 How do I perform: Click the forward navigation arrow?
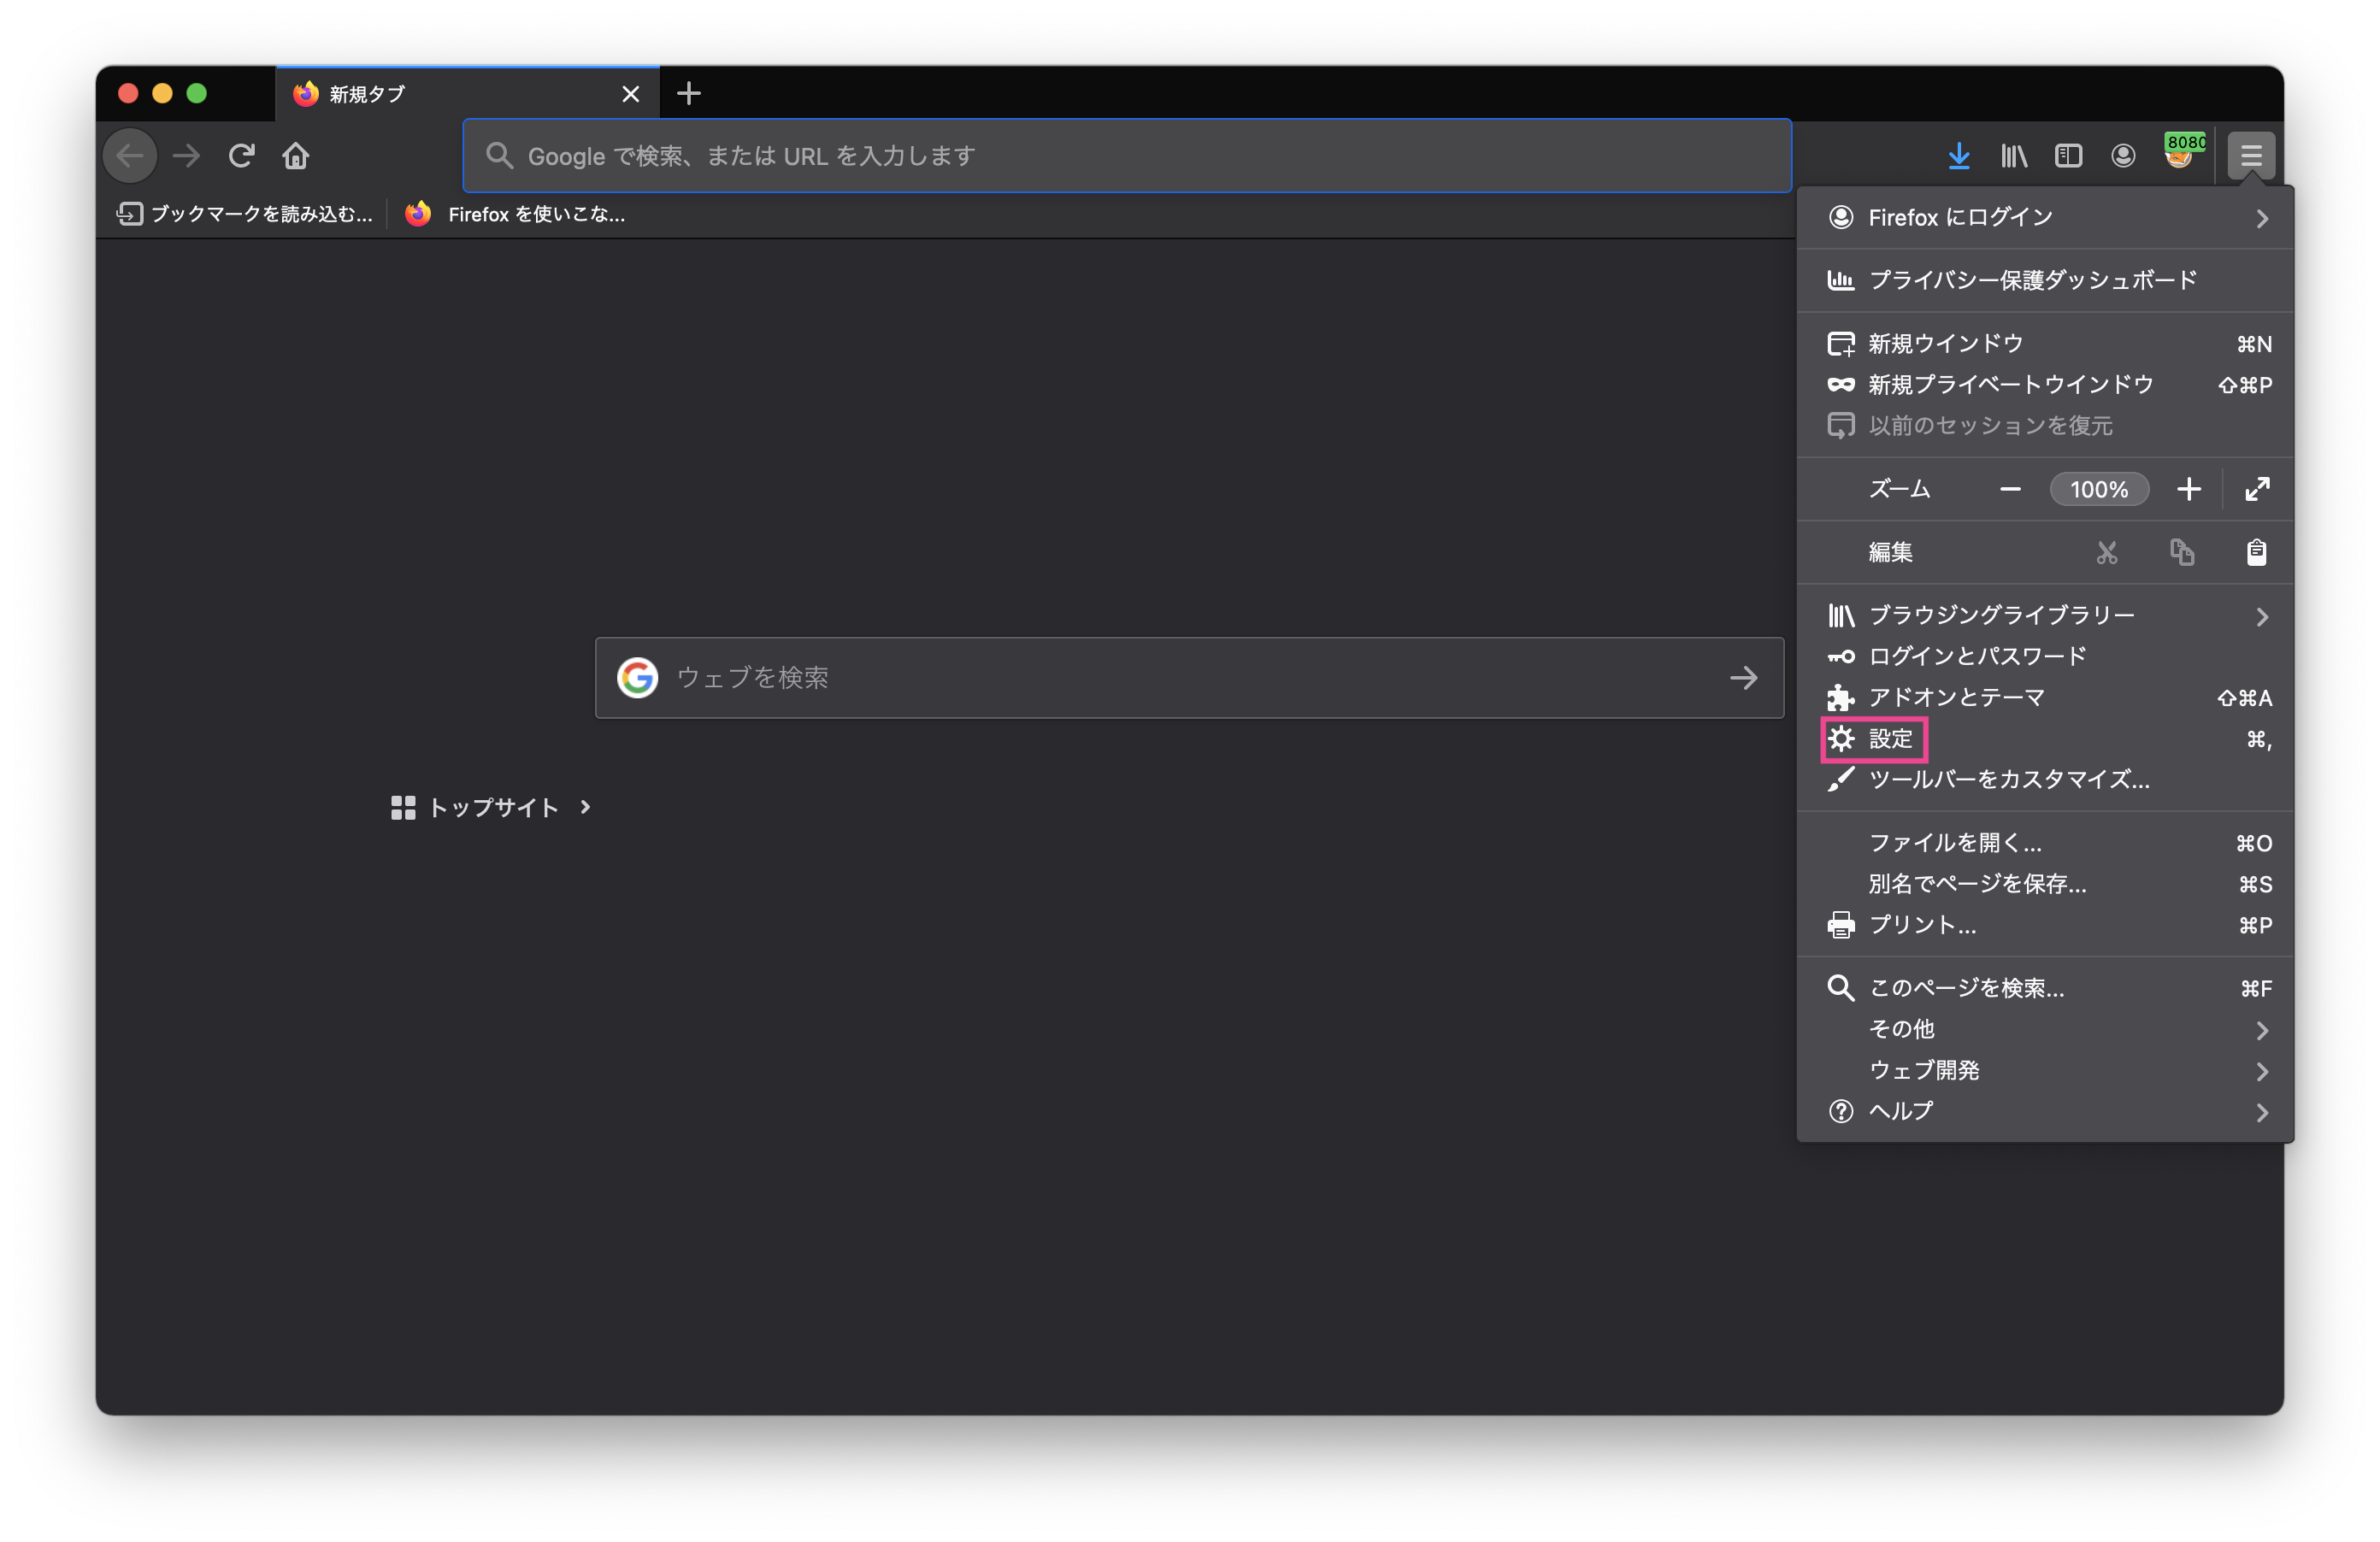point(186,156)
